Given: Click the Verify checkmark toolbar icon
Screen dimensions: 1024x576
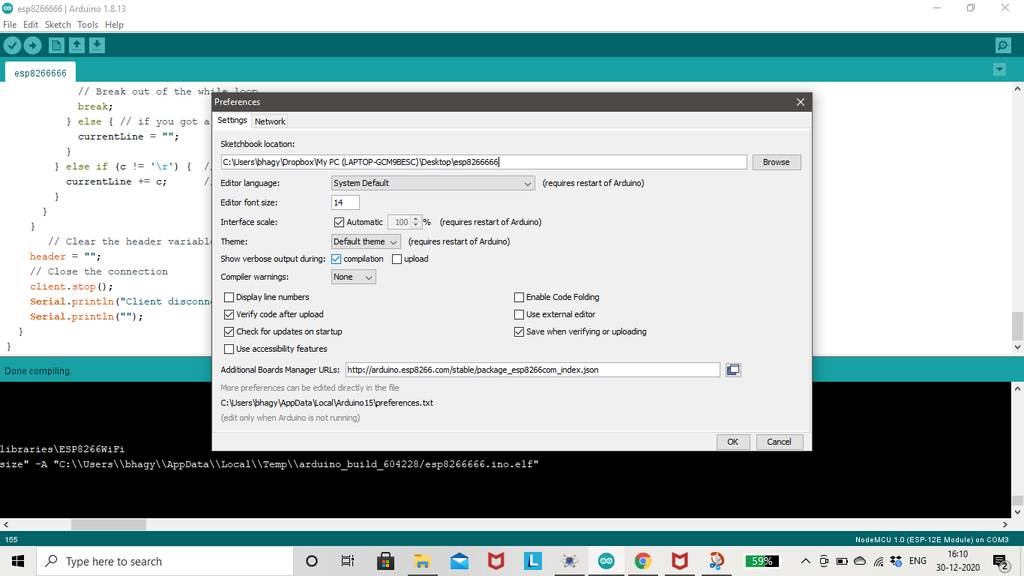Looking at the screenshot, I should tap(12, 45).
